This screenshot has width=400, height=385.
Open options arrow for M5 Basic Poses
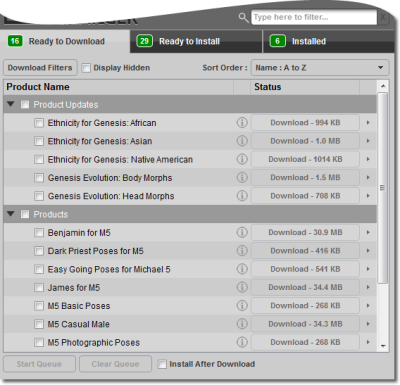(x=368, y=306)
